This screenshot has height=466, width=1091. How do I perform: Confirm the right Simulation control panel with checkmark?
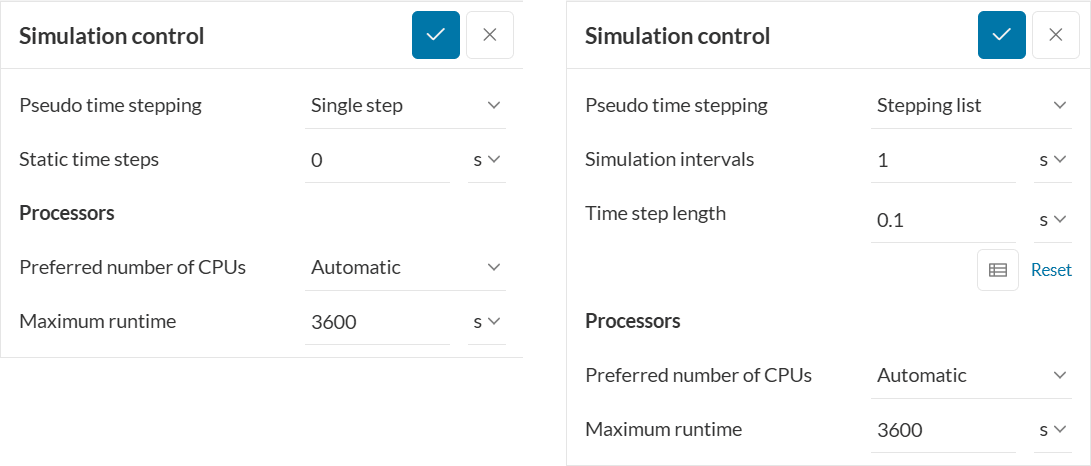tap(1002, 35)
